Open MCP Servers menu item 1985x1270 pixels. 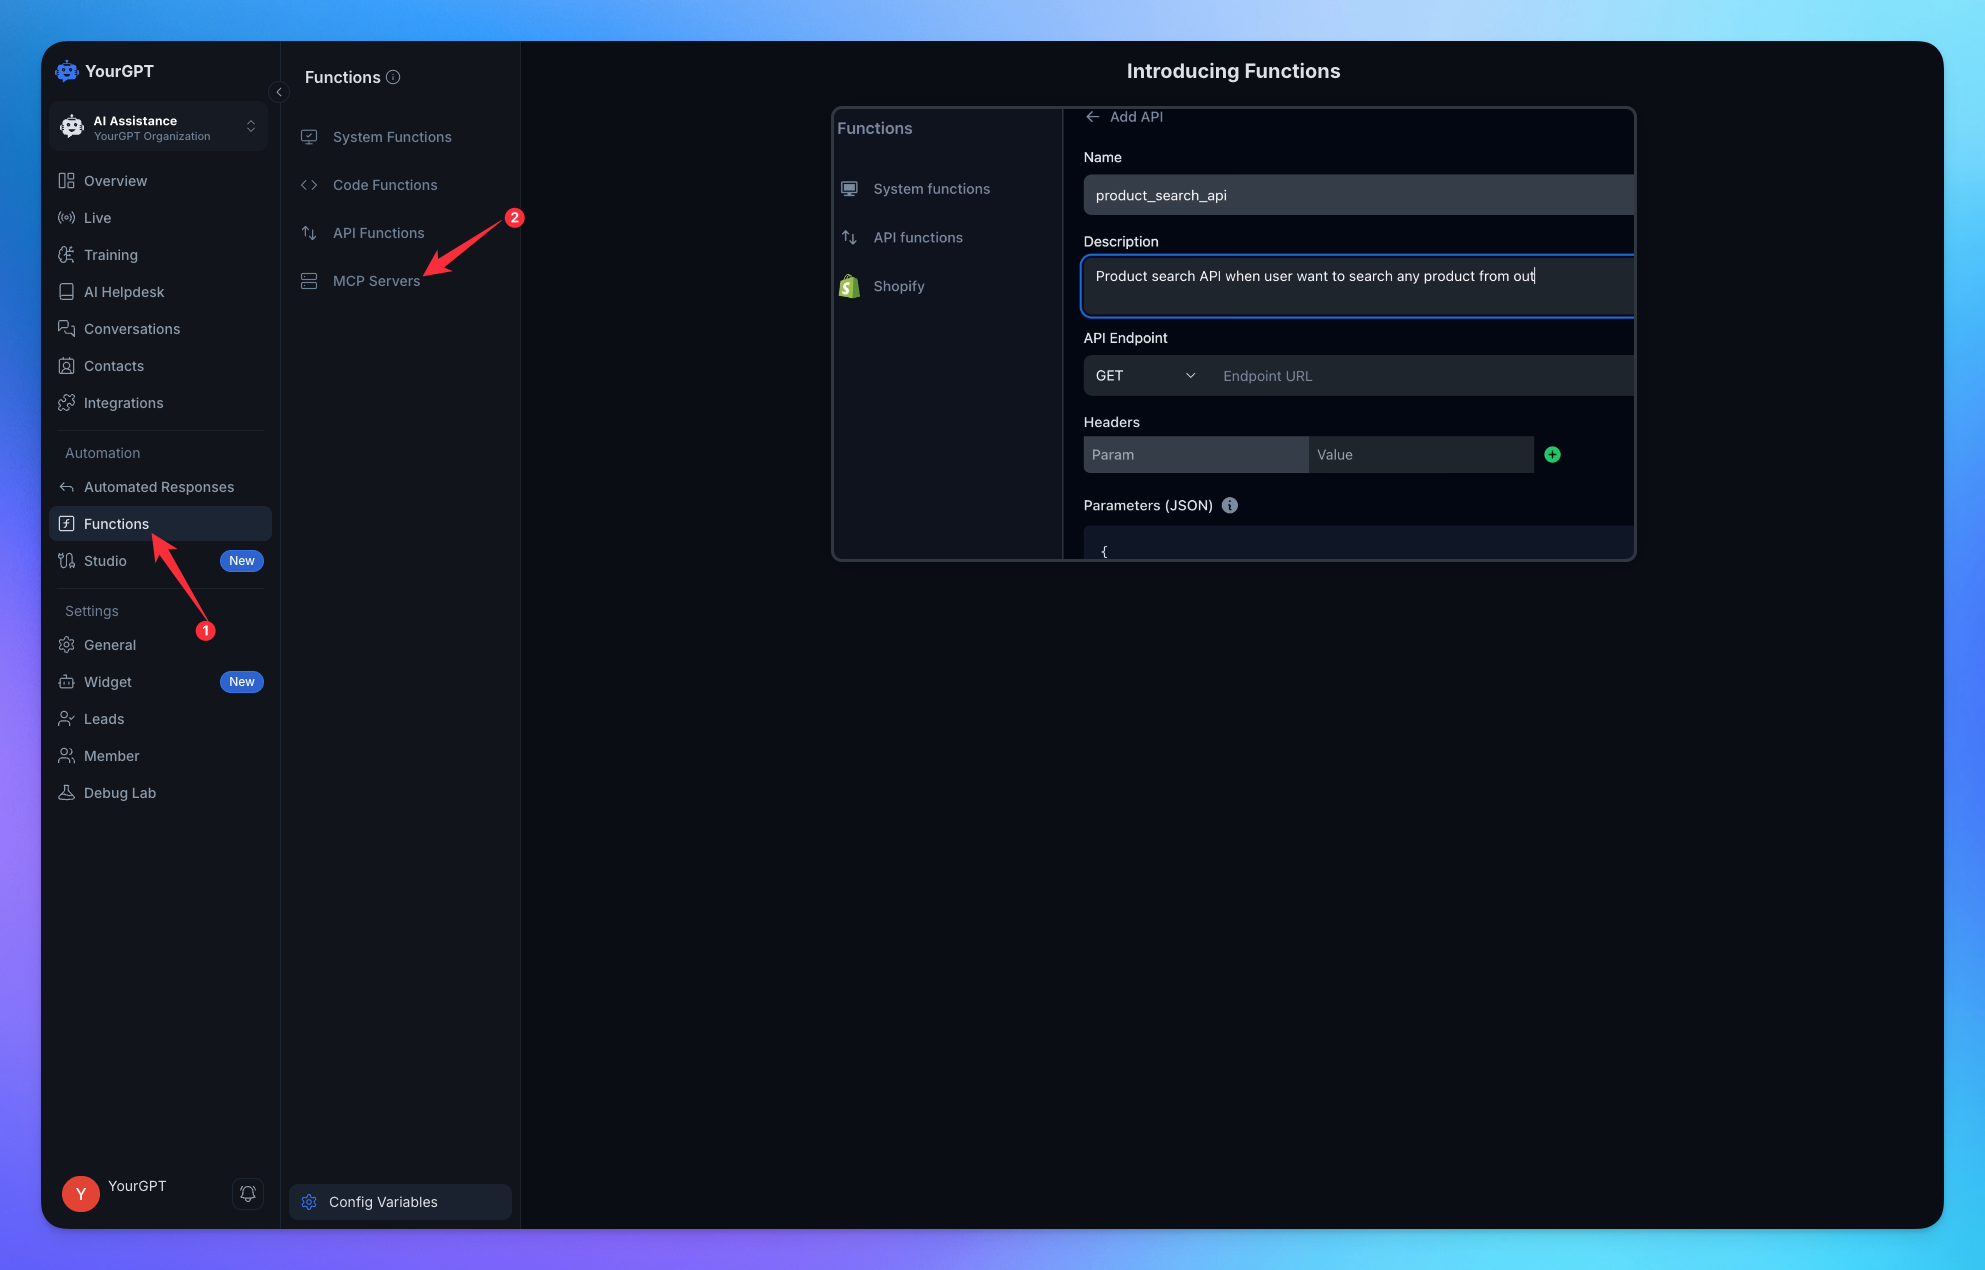(x=376, y=281)
